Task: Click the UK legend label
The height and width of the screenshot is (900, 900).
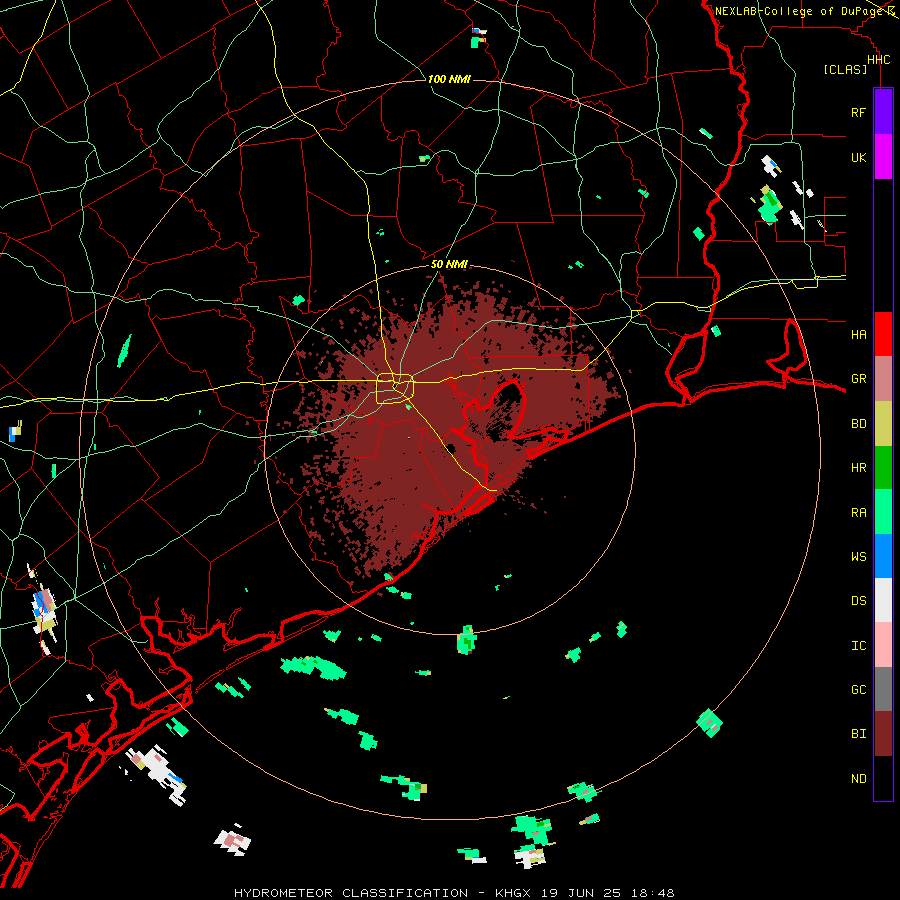Action: click(x=858, y=157)
